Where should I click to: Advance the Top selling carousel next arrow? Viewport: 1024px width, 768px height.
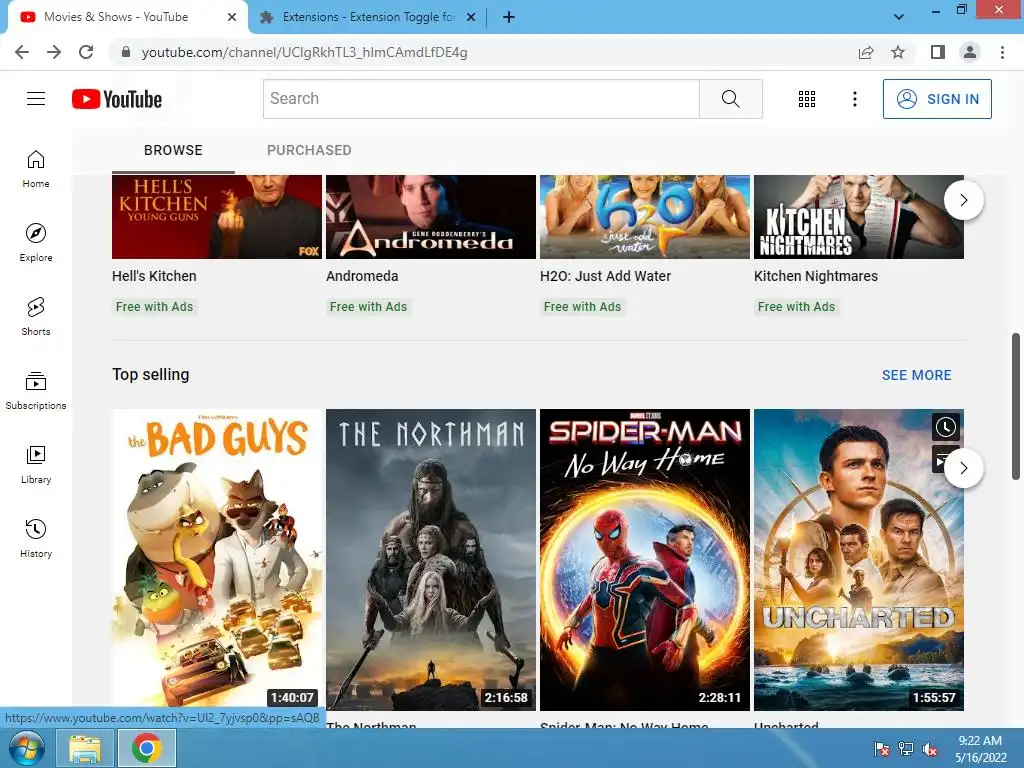coord(963,468)
